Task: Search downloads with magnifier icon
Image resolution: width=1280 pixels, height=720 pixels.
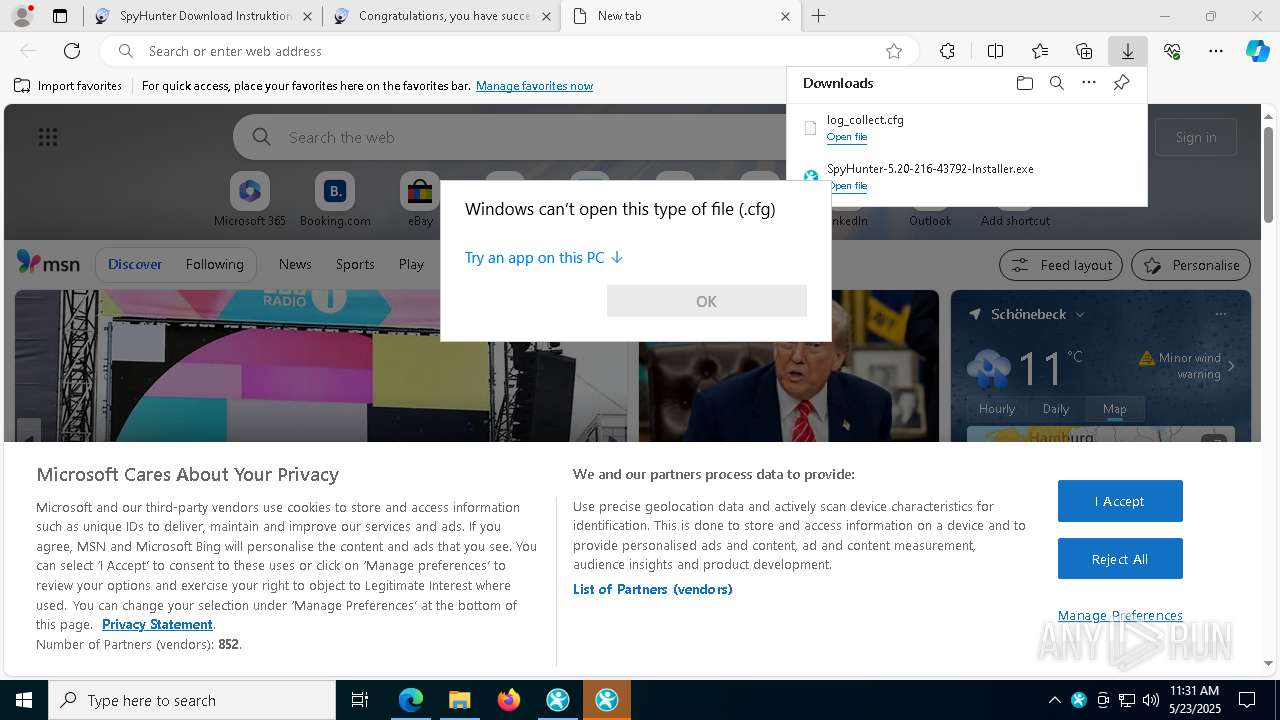Action: tap(1056, 83)
